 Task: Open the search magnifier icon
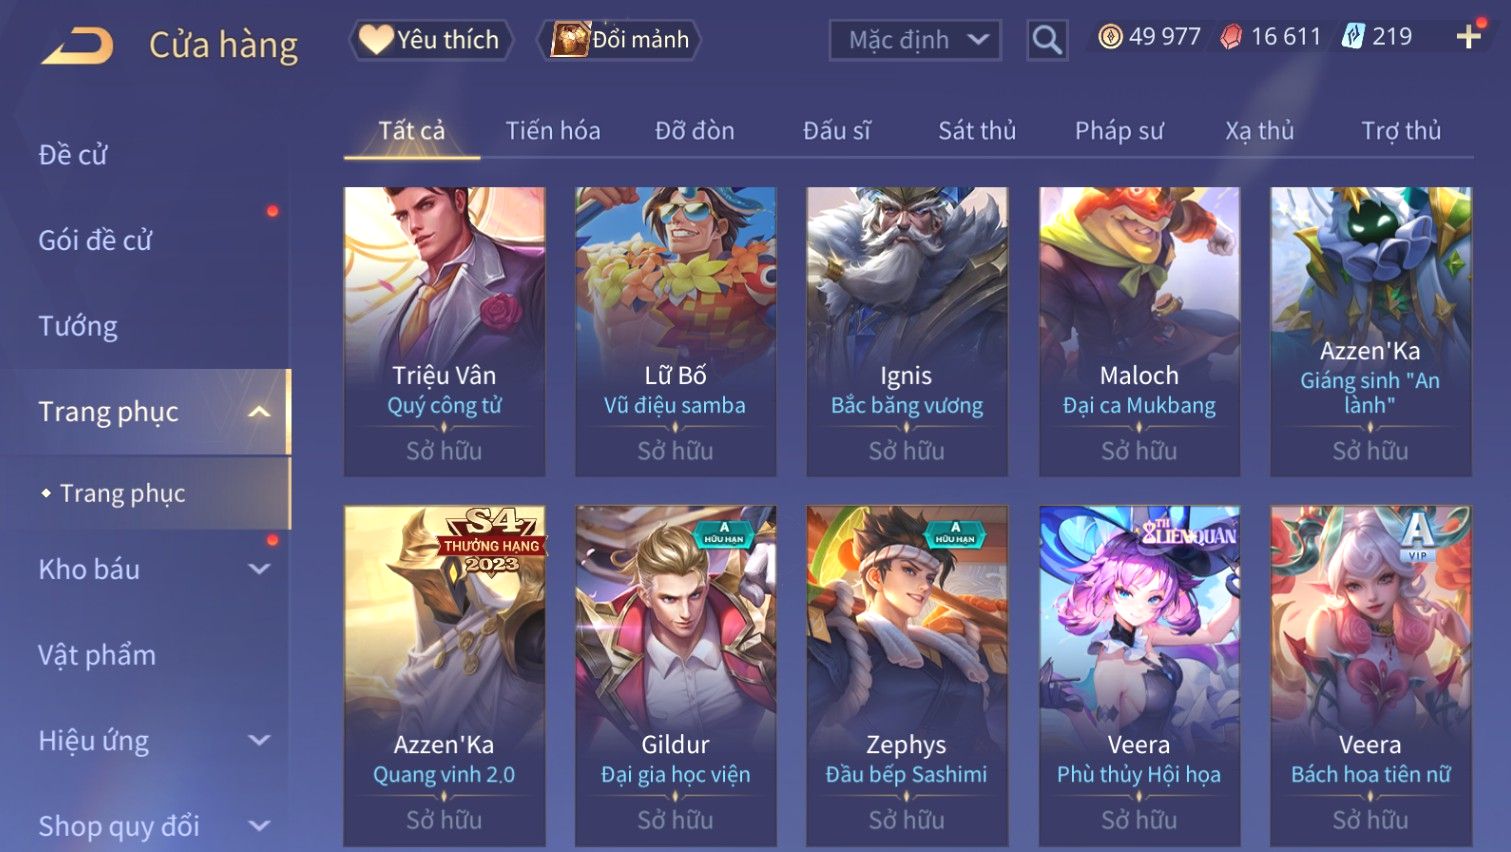[x=1047, y=40]
